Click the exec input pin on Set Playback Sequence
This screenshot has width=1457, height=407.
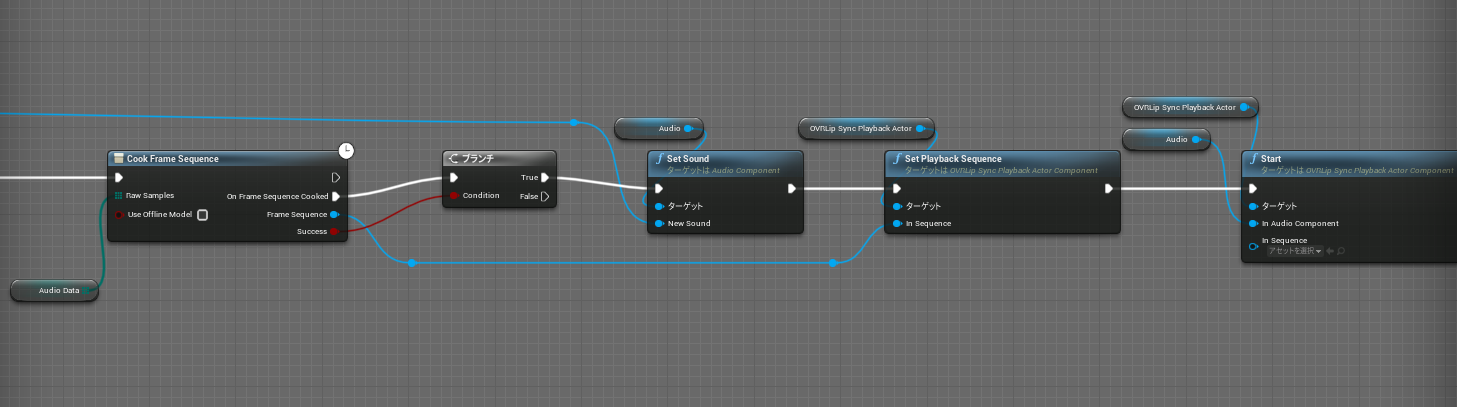[x=897, y=187]
